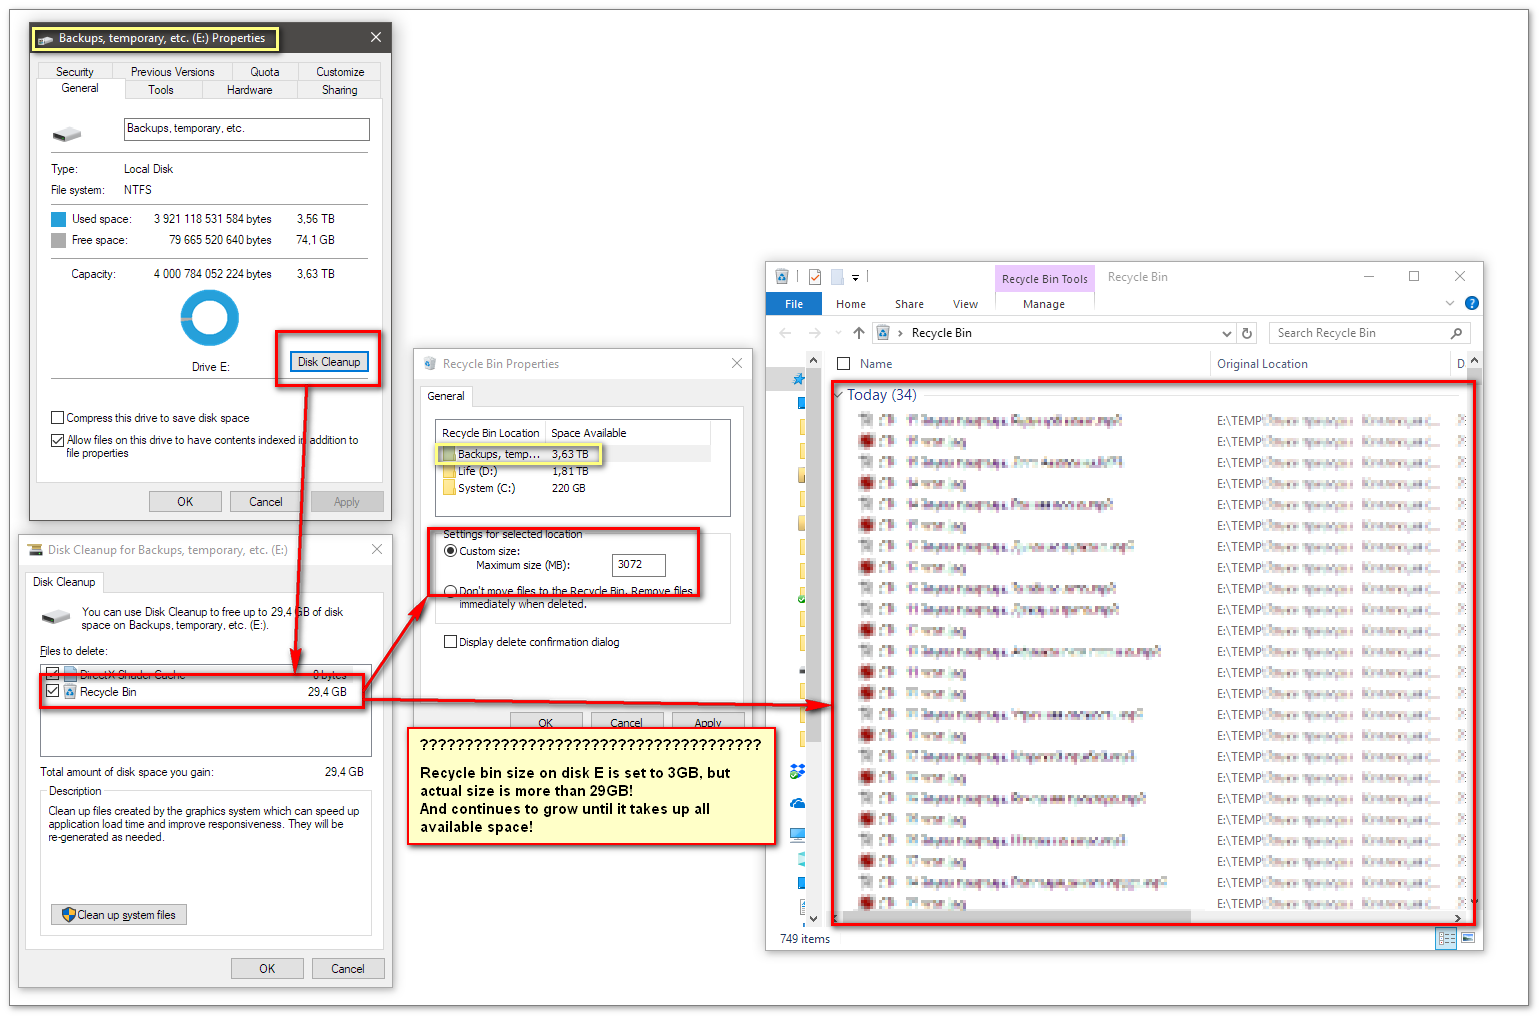Open the address bar history dropdown
This screenshot has width=1539, height=1016.
tap(1227, 333)
